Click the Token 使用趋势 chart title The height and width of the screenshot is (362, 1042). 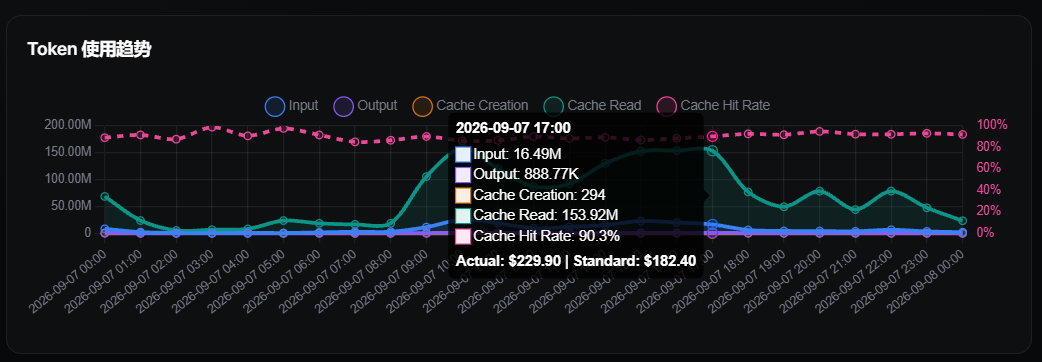[89, 50]
